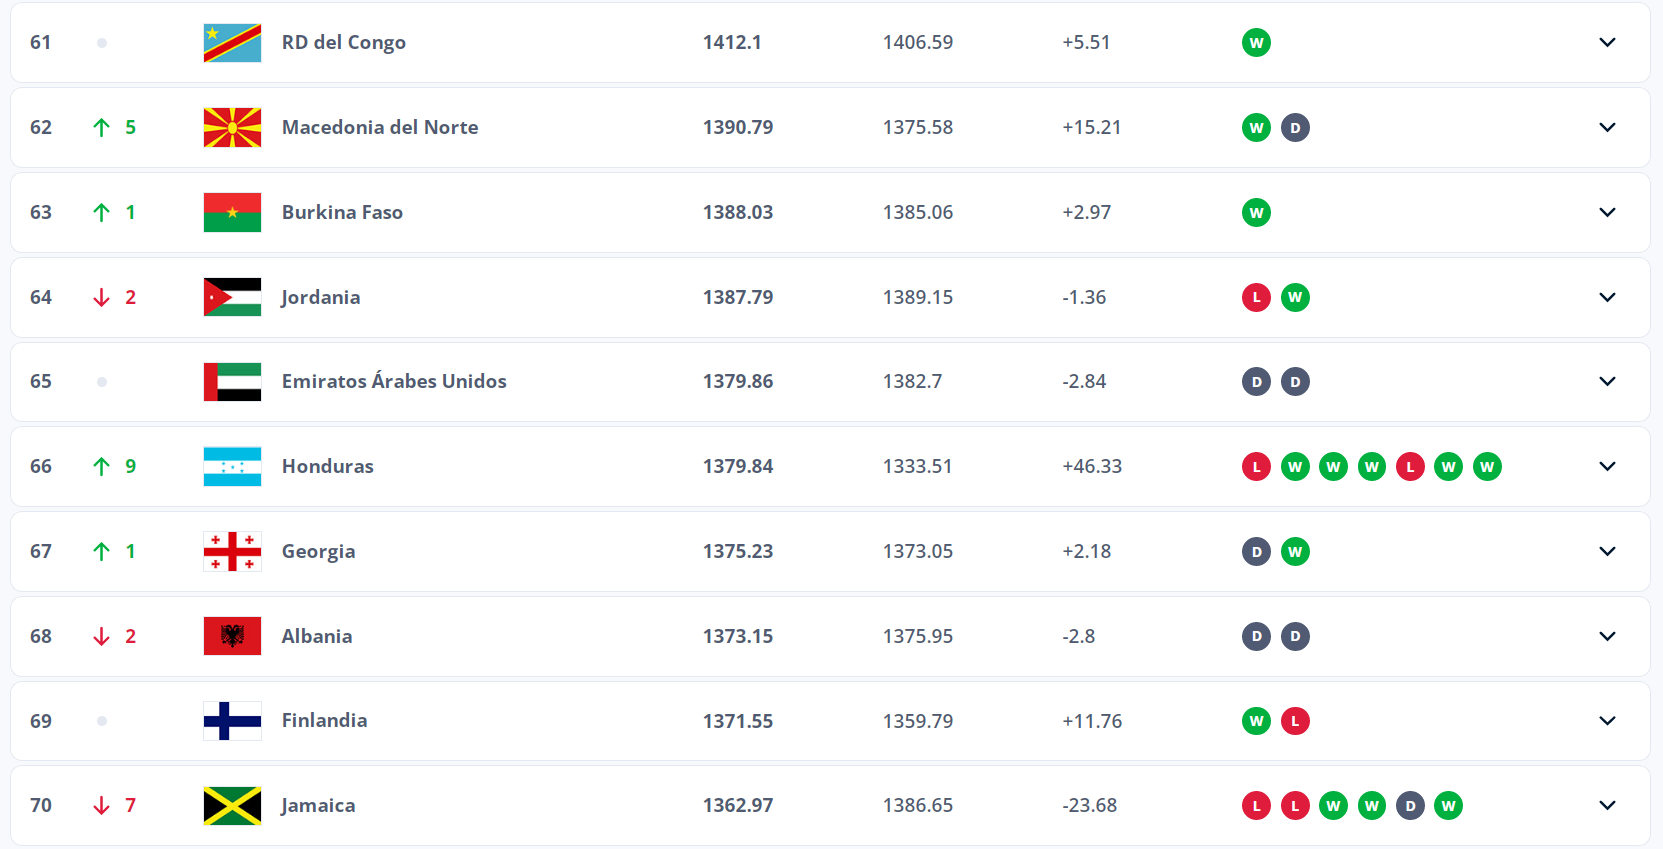Click Finlandia's green W result badge

point(1256,721)
